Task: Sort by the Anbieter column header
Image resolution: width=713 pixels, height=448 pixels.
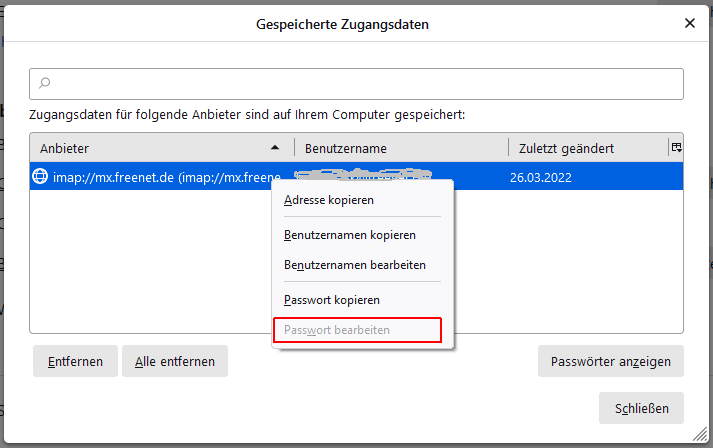Action: coord(150,148)
